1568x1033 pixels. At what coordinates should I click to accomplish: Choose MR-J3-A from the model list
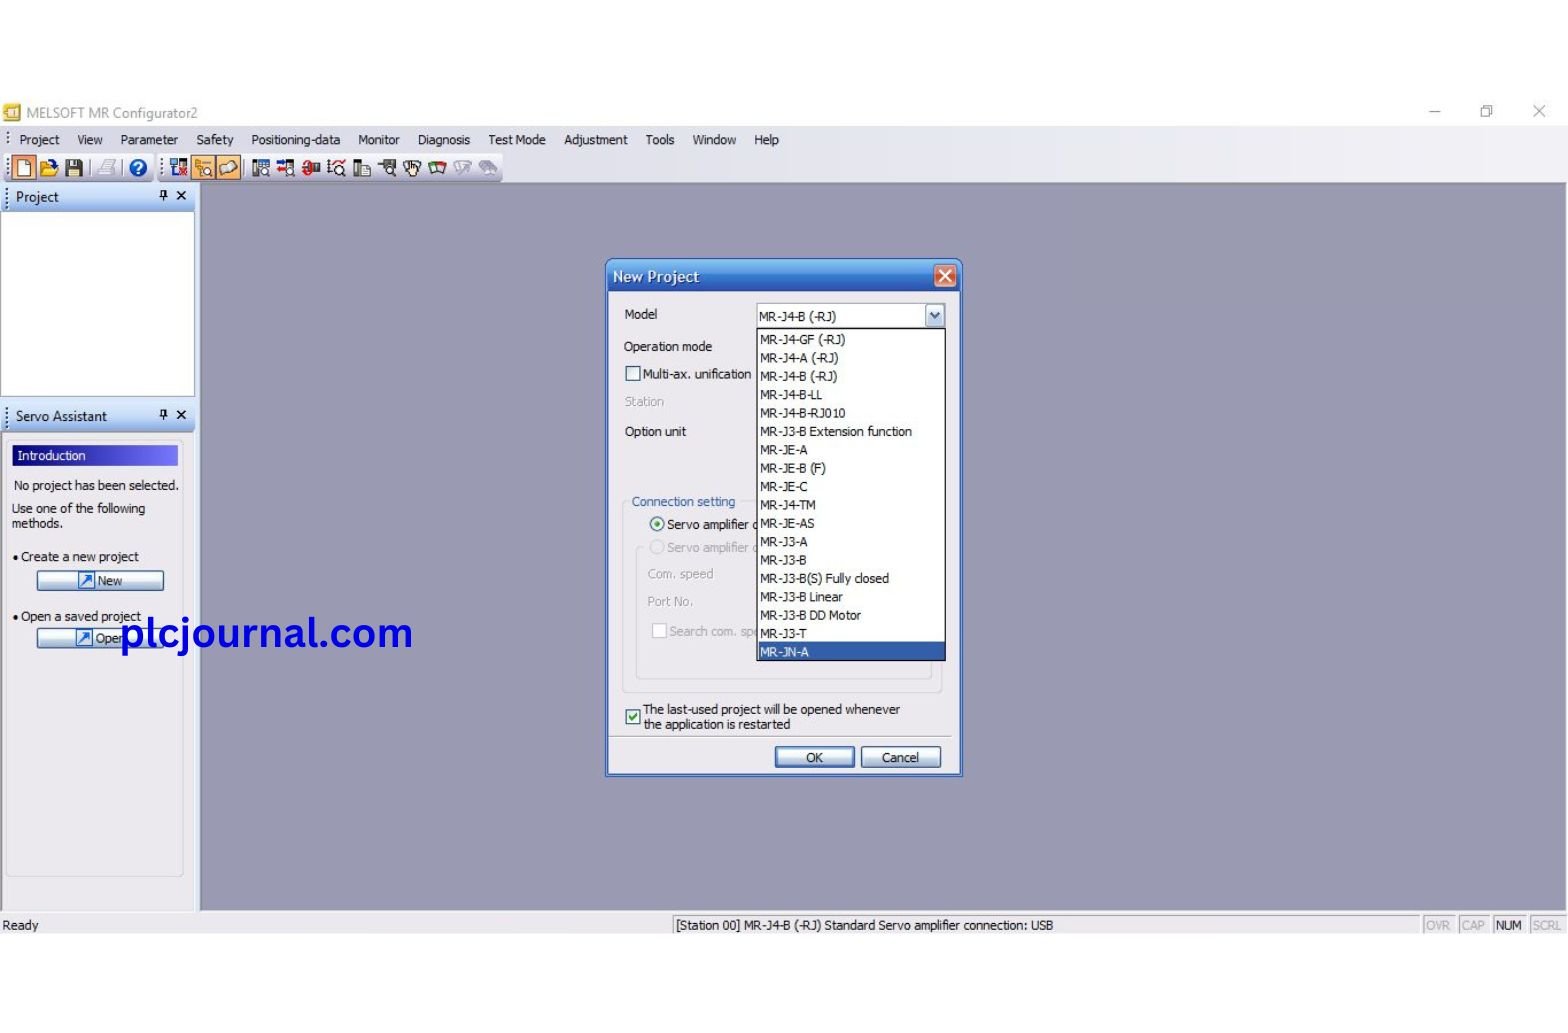click(851, 542)
